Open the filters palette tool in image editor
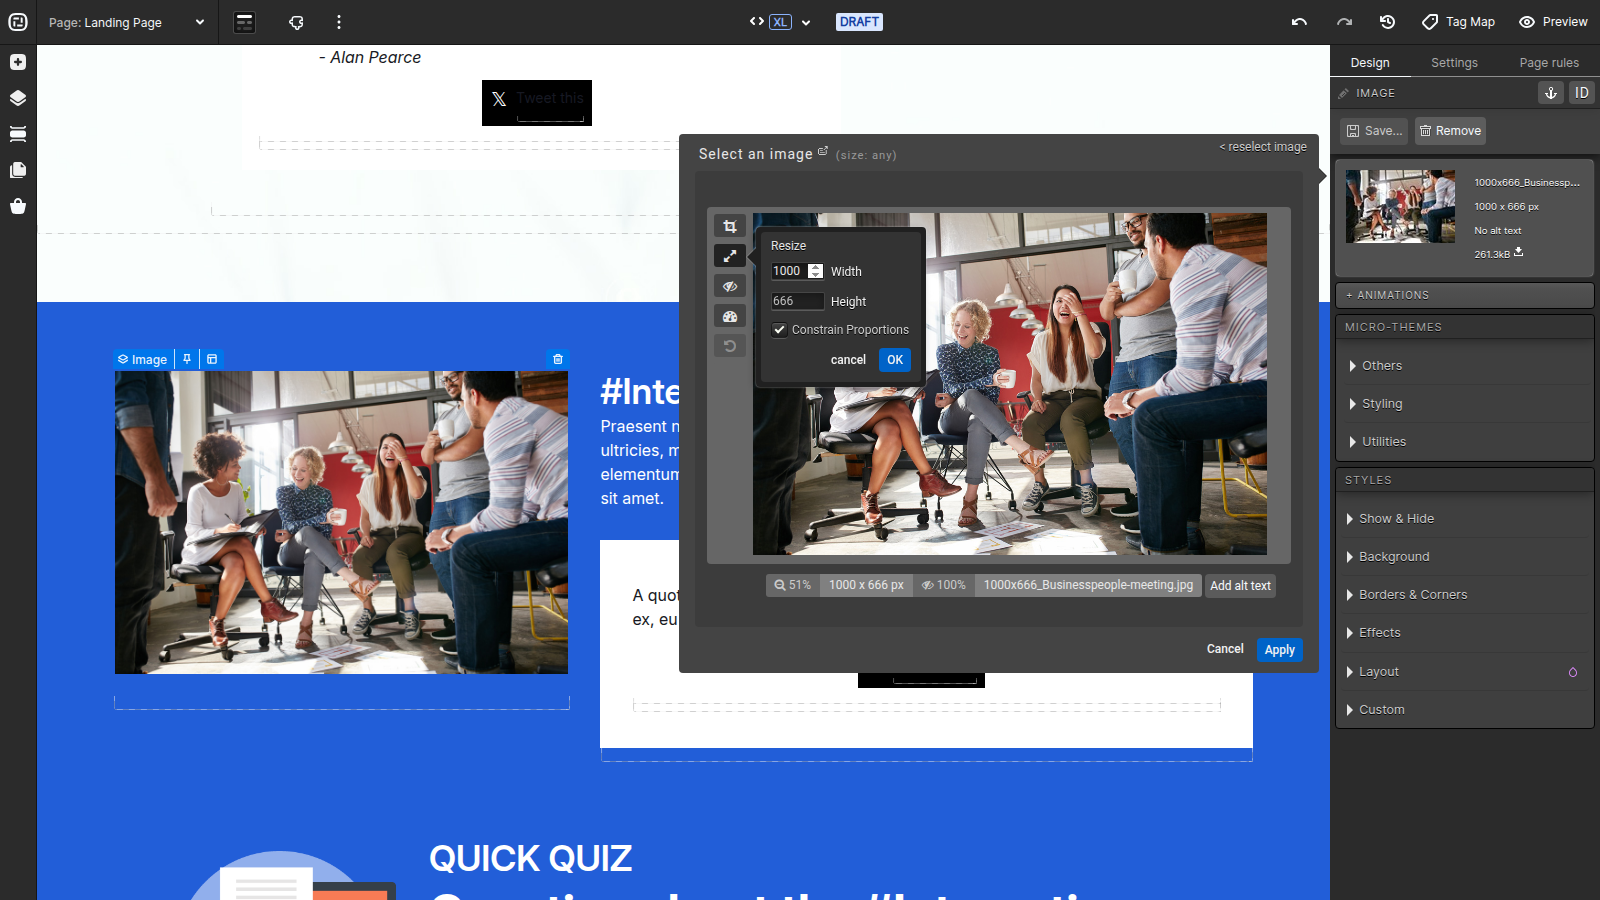 [x=730, y=316]
